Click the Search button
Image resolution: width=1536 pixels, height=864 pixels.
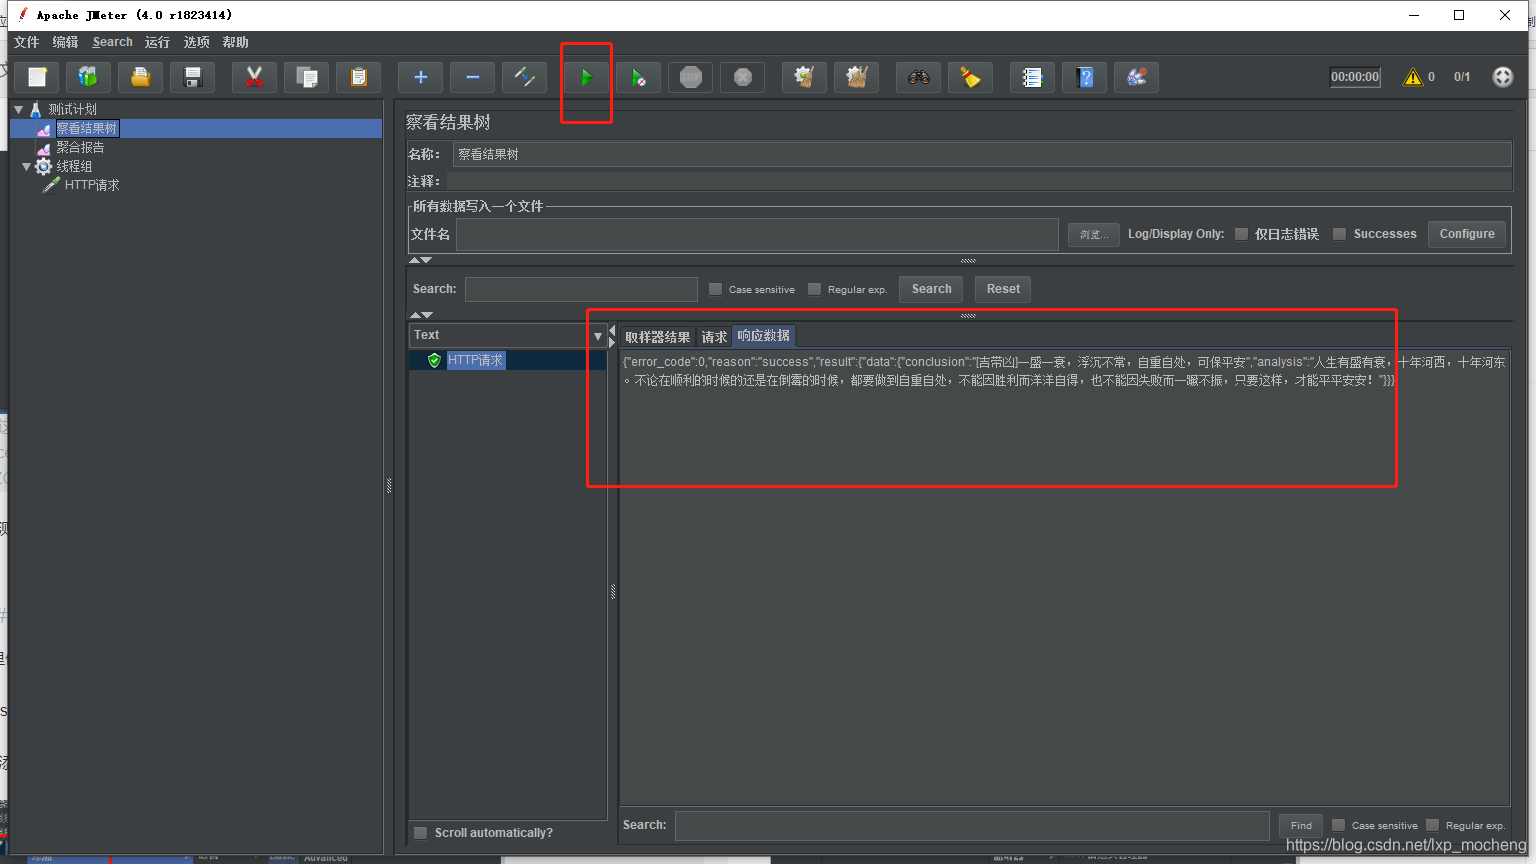point(931,289)
